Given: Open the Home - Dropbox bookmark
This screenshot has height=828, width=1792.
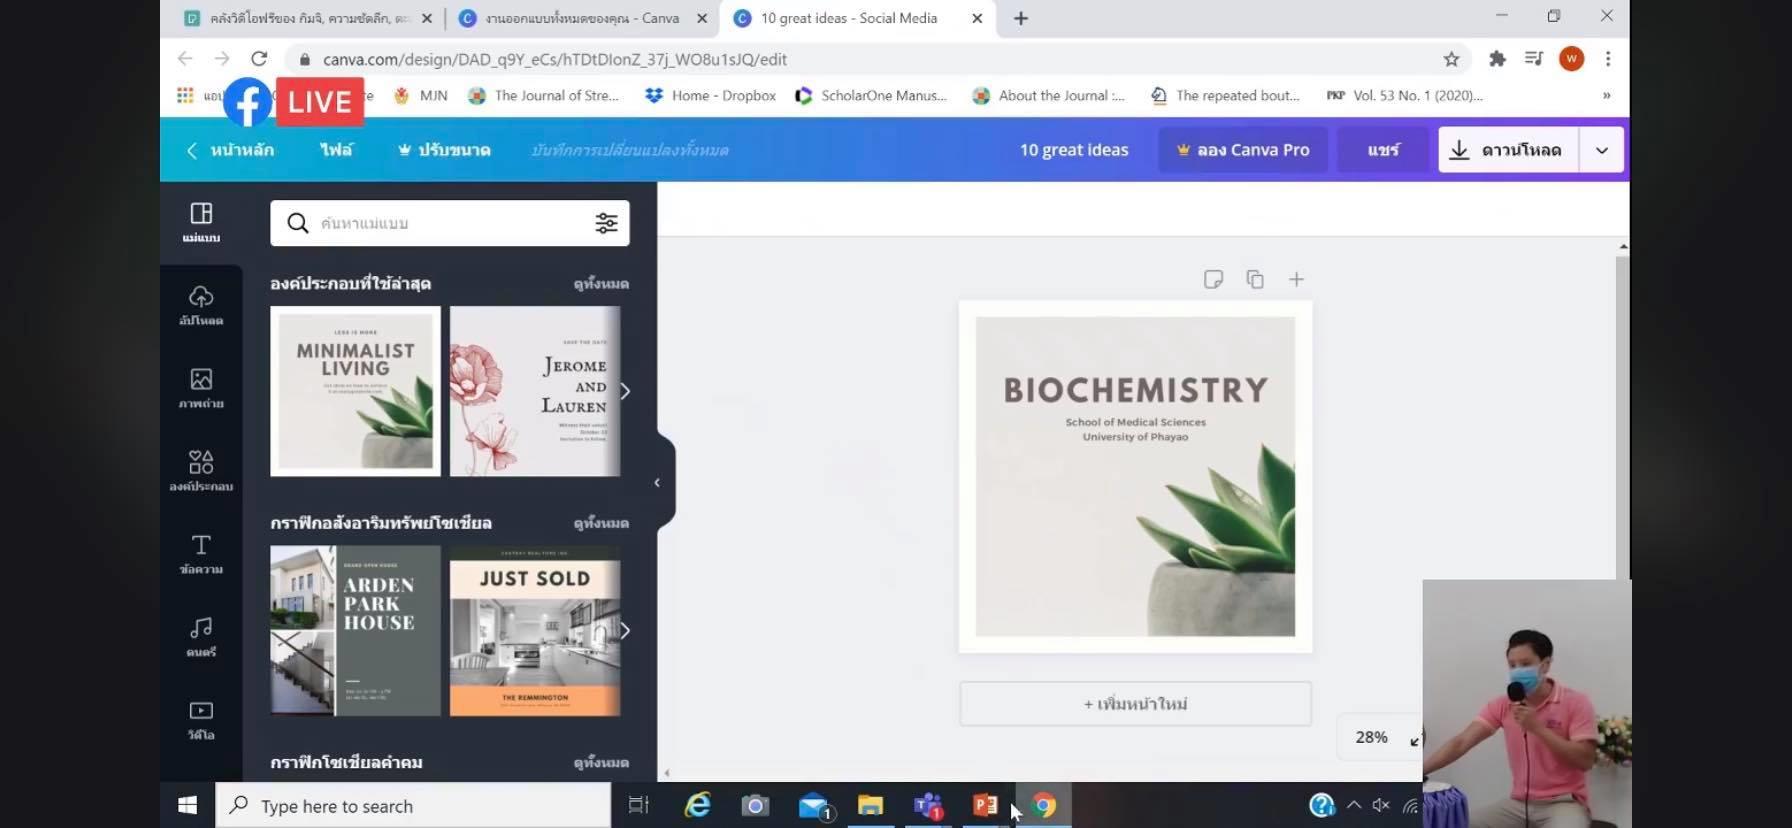Looking at the screenshot, I should [711, 96].
